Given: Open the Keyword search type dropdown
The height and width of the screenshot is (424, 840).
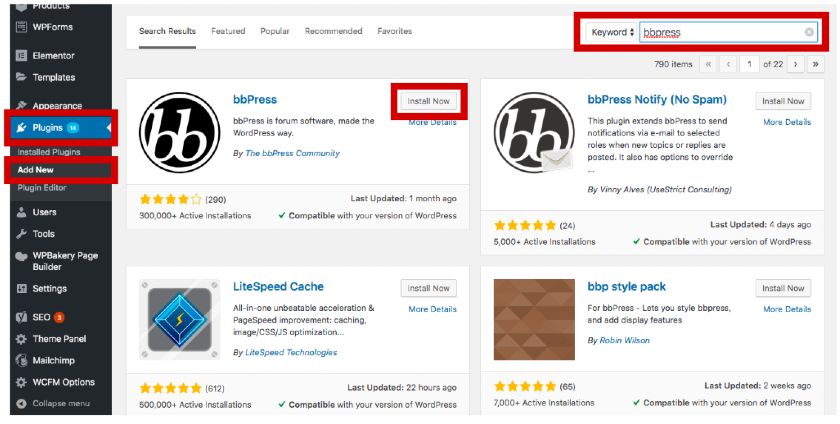Looking at the screenshot, I should pos(612,32).
